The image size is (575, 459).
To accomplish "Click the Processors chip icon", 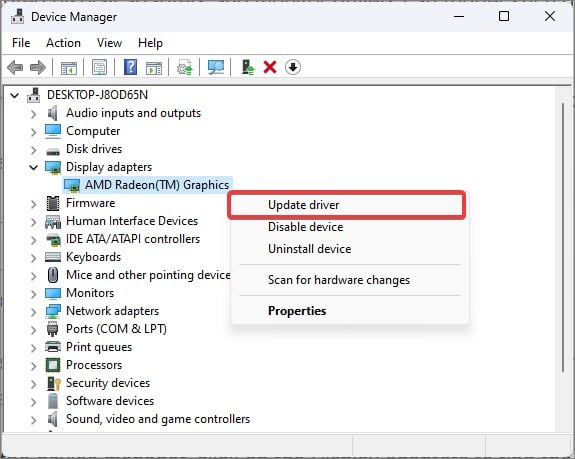I will tap(53, 365).
